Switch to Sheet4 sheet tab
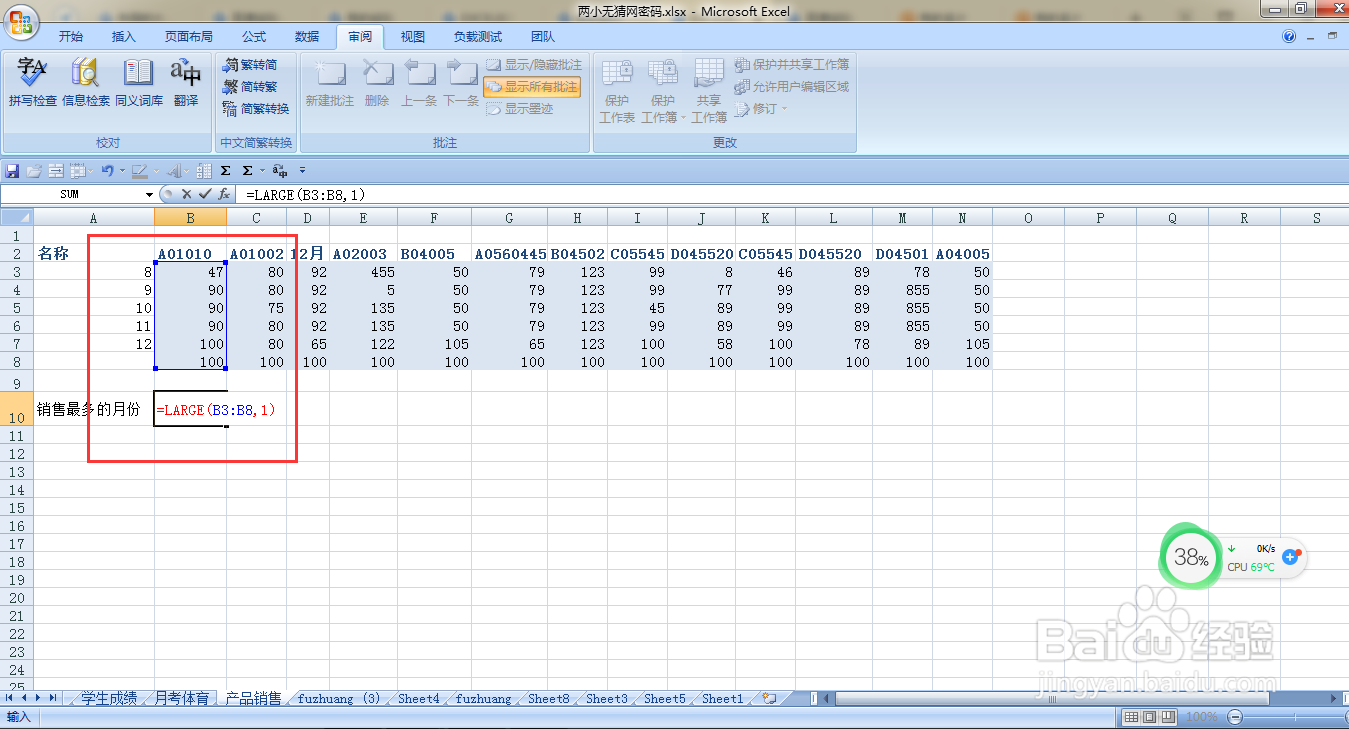 pos(419,699)
